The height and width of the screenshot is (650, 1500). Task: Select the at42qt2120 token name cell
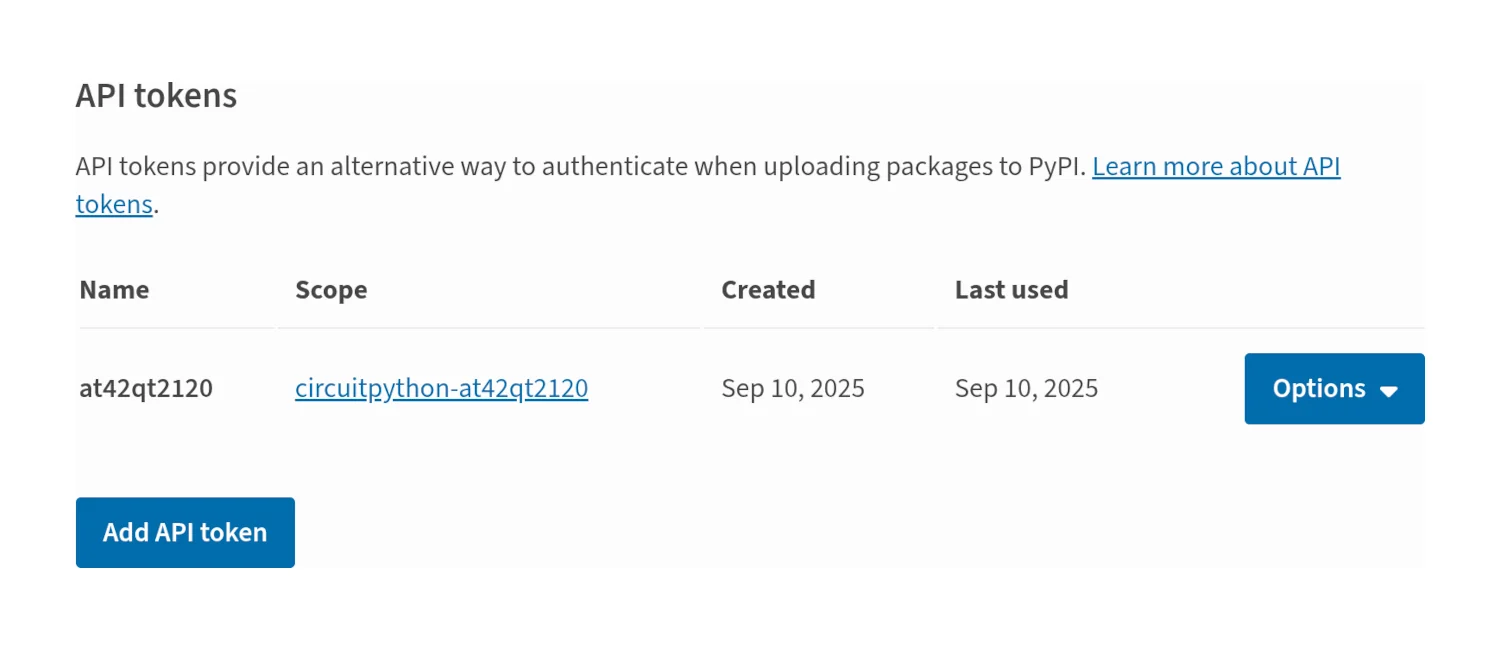pyautogui.click(x=146, y=388)
